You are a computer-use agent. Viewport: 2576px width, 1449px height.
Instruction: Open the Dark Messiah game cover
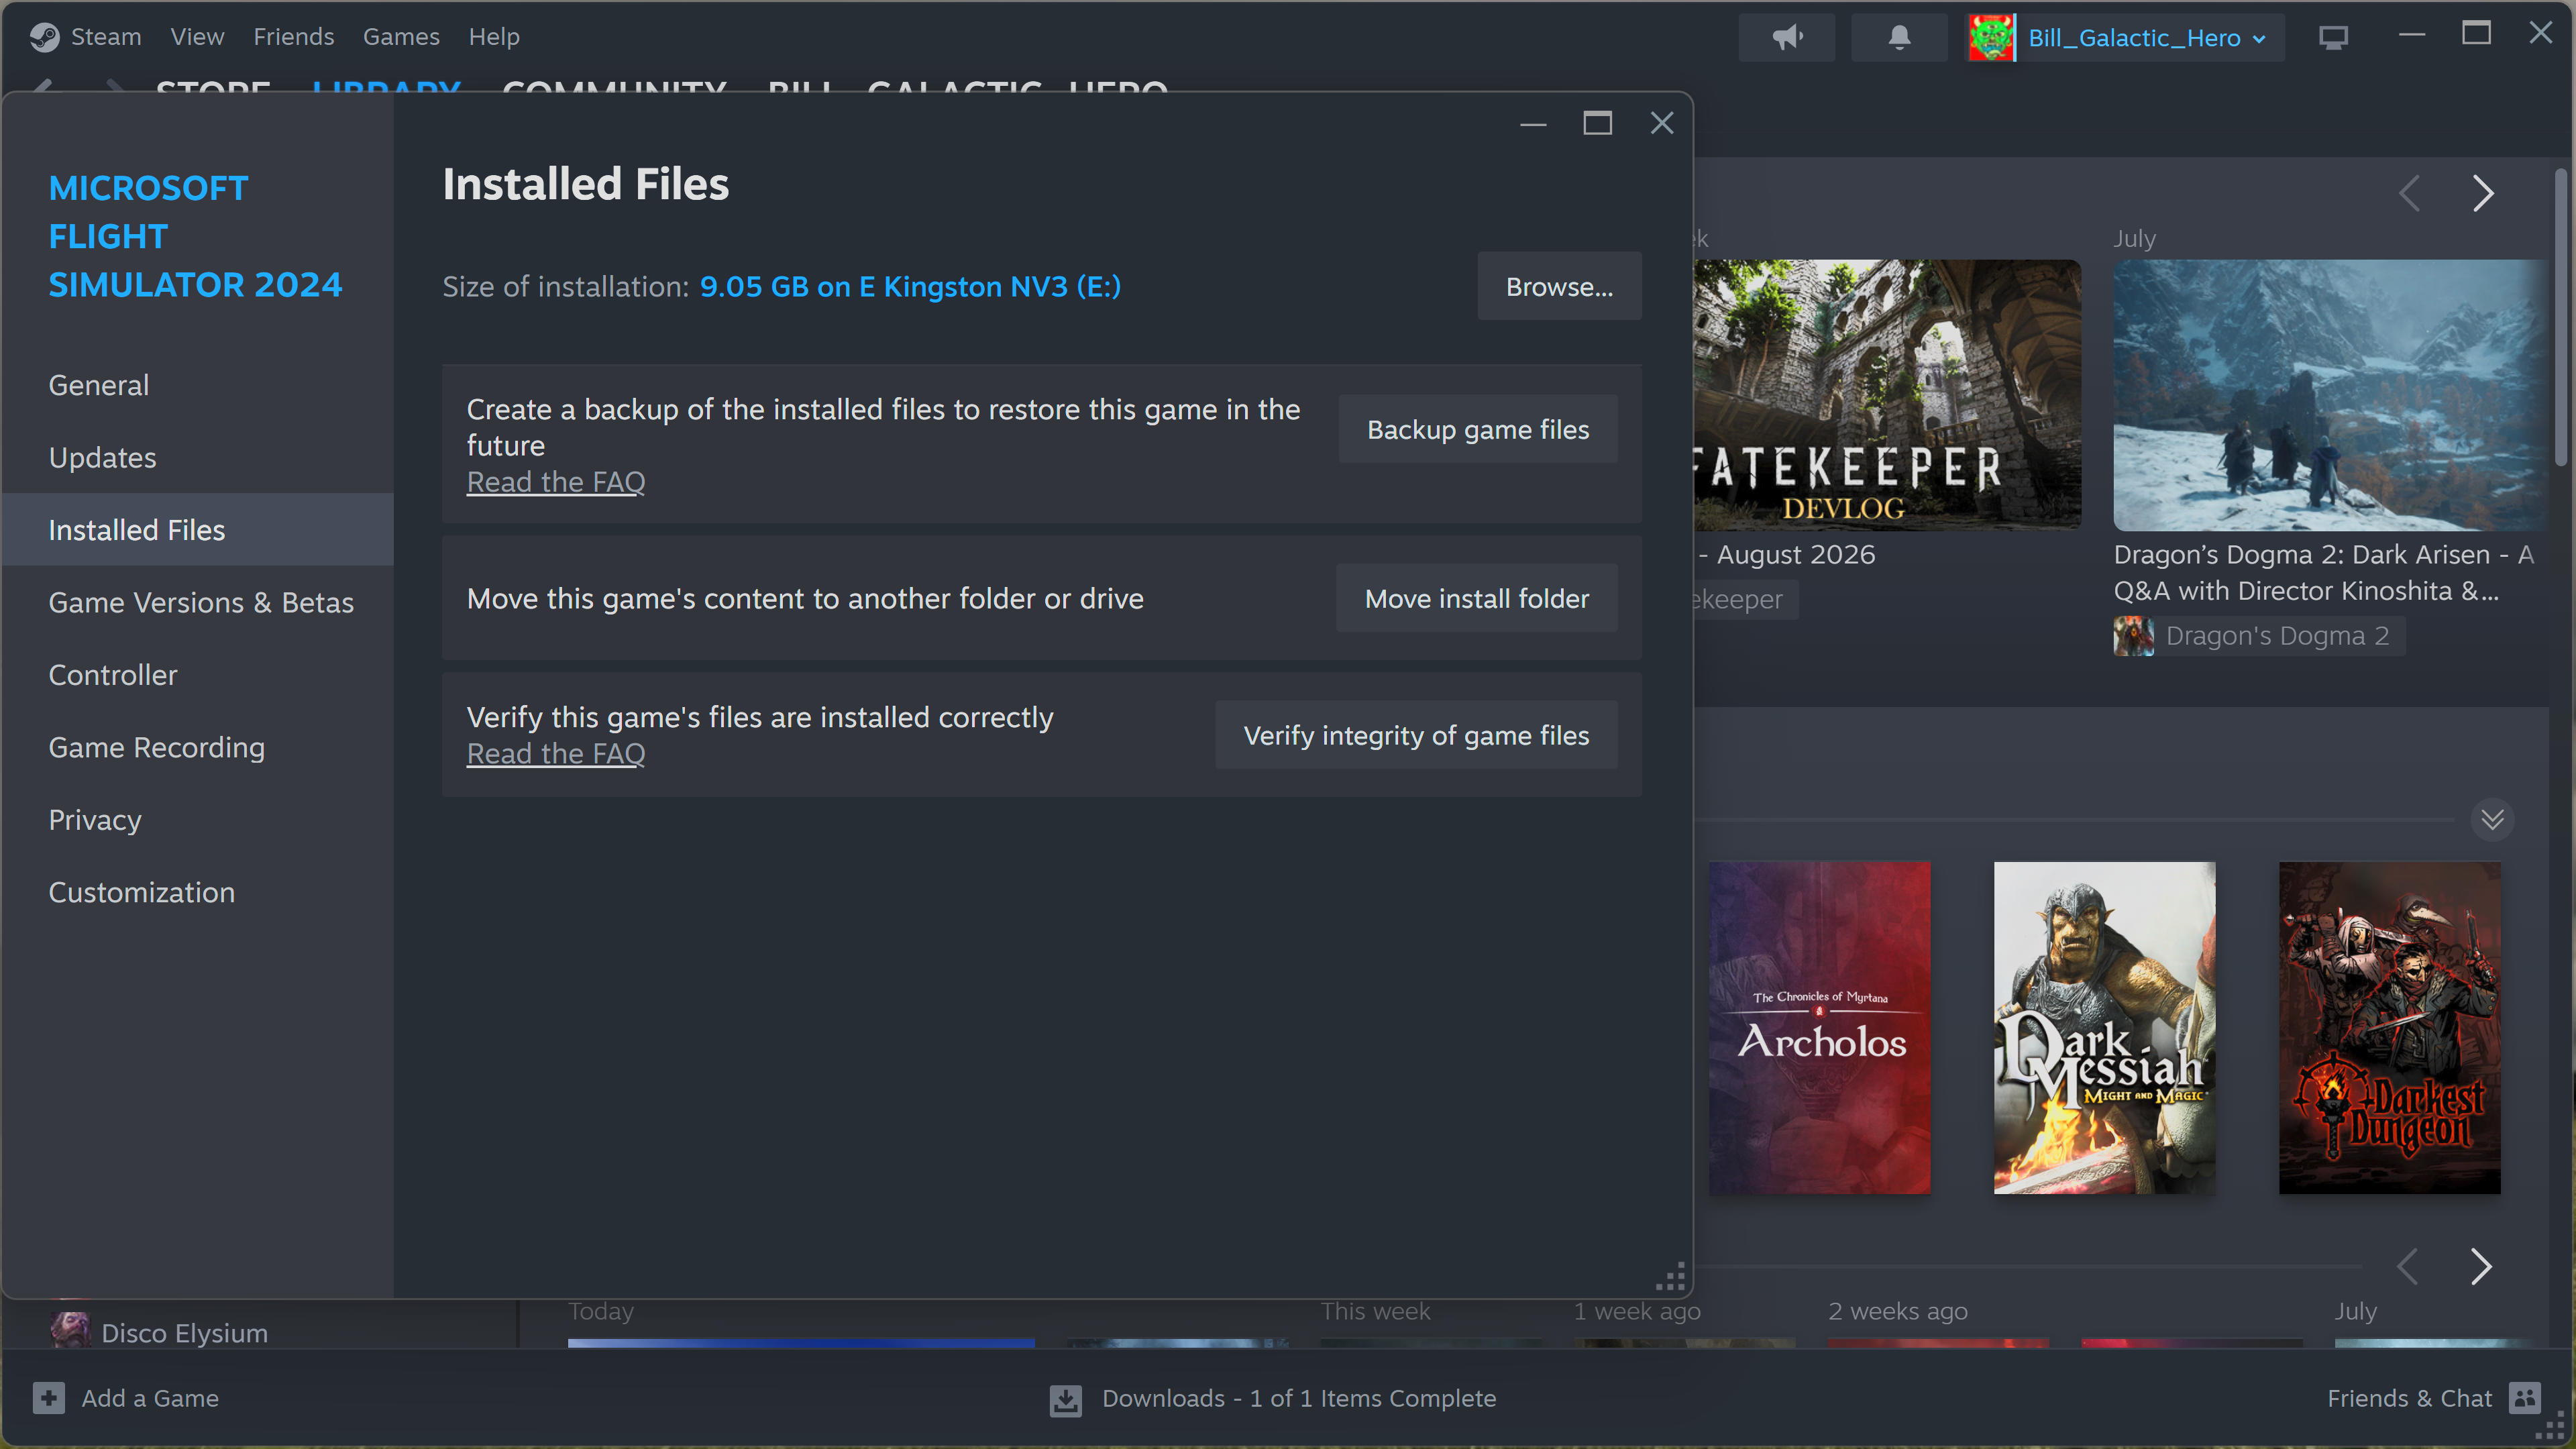2105,1028
